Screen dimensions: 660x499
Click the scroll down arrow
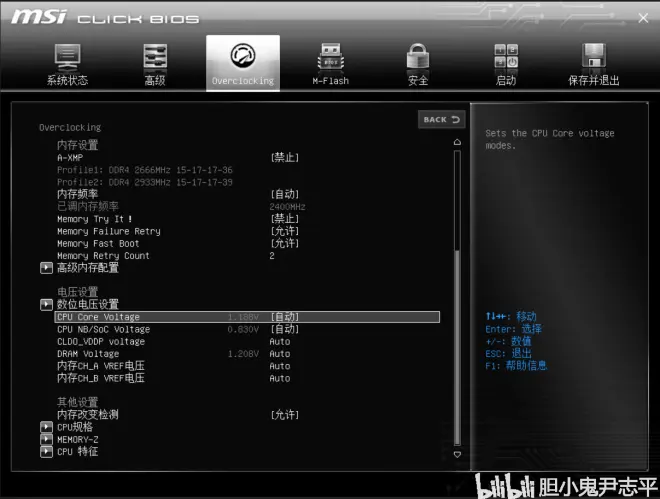[457, 454]
